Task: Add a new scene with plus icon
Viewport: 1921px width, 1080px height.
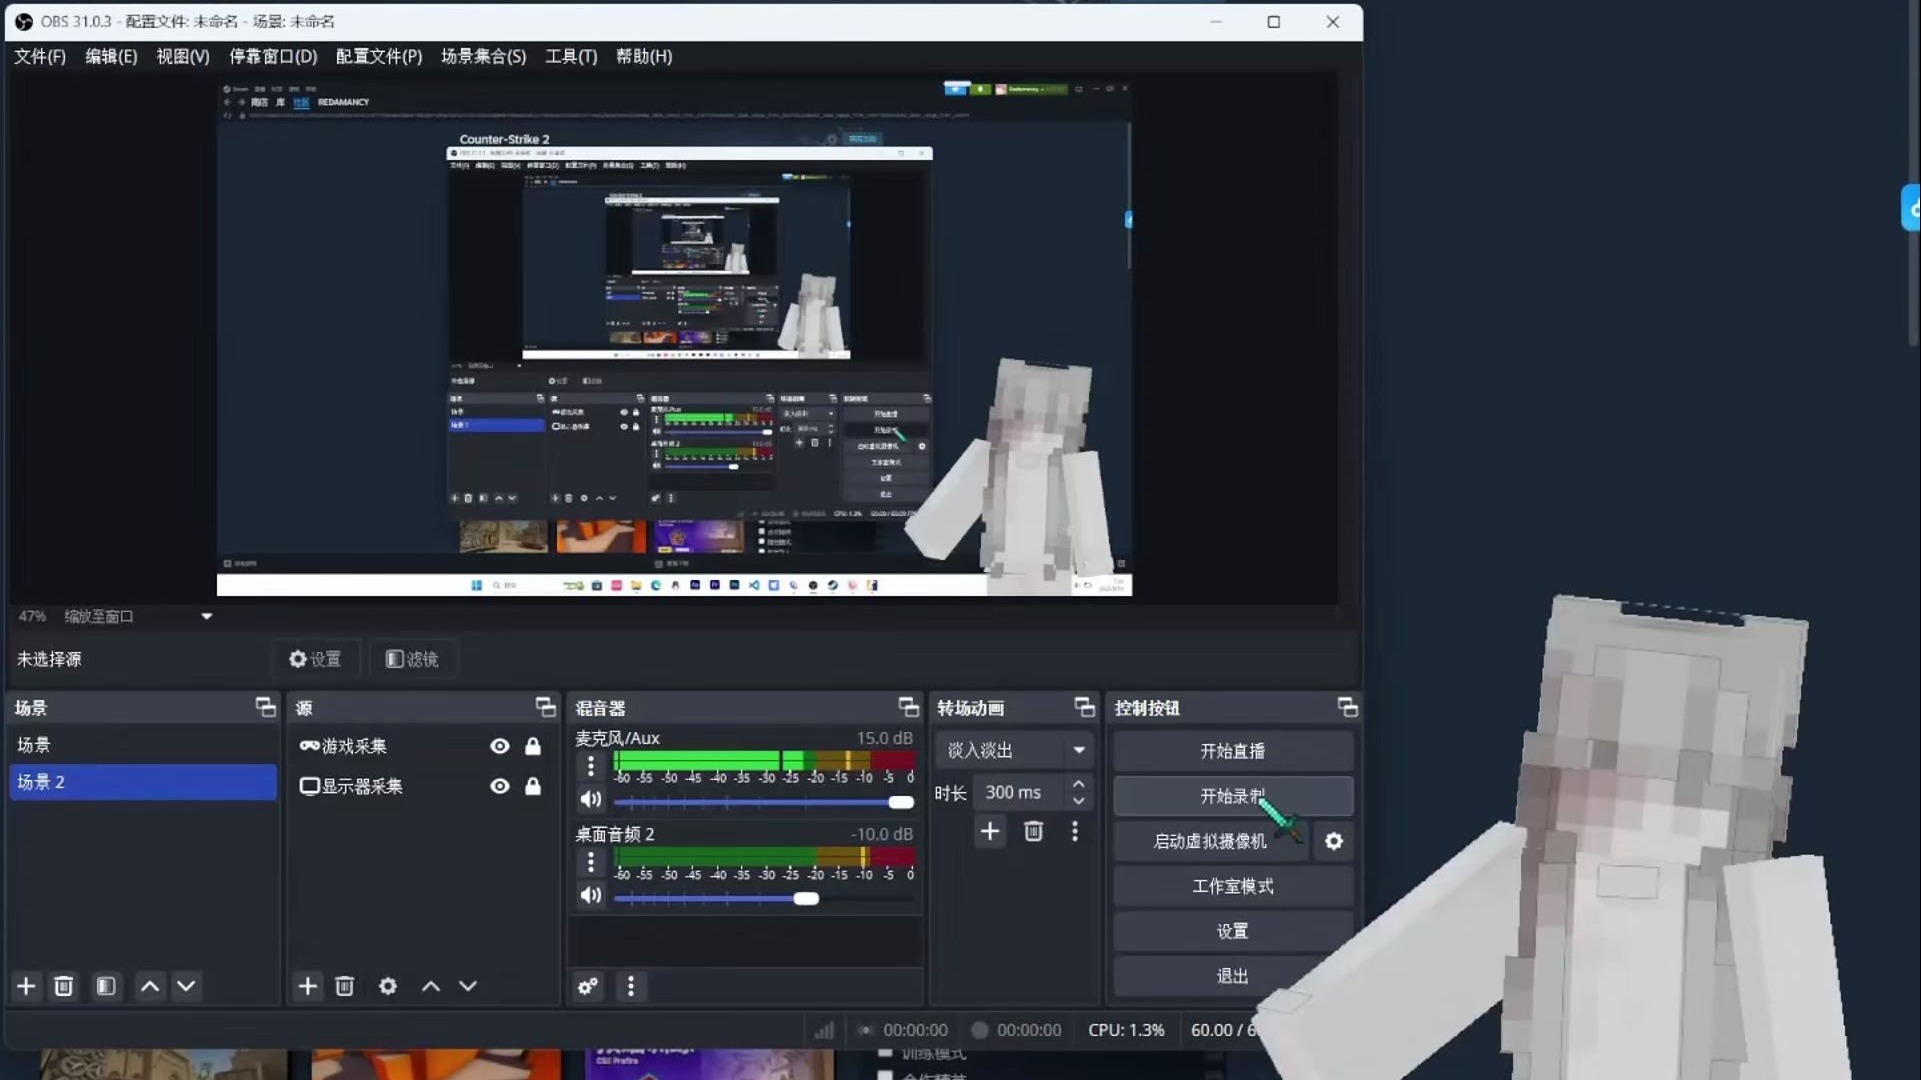Action: (x=26, y=986)
